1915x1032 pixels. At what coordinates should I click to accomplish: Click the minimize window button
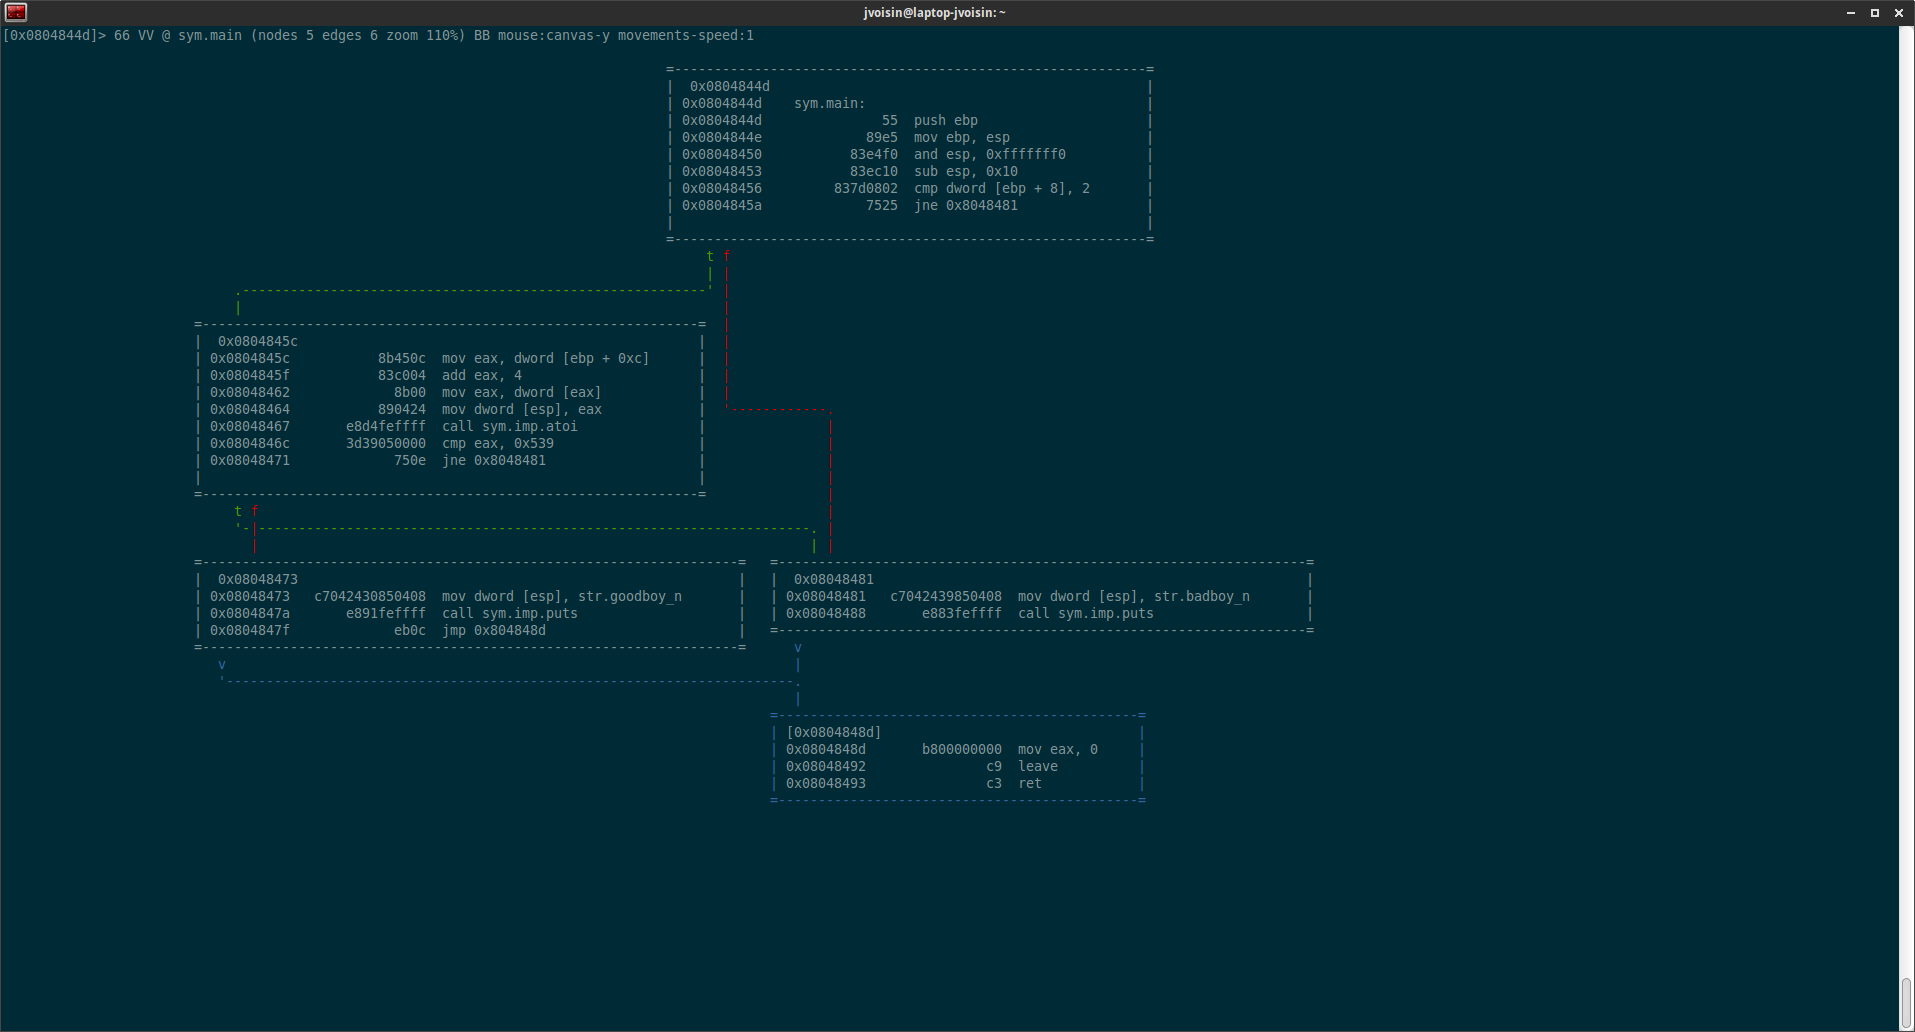pyautogui.click(x=1851, y=13)
